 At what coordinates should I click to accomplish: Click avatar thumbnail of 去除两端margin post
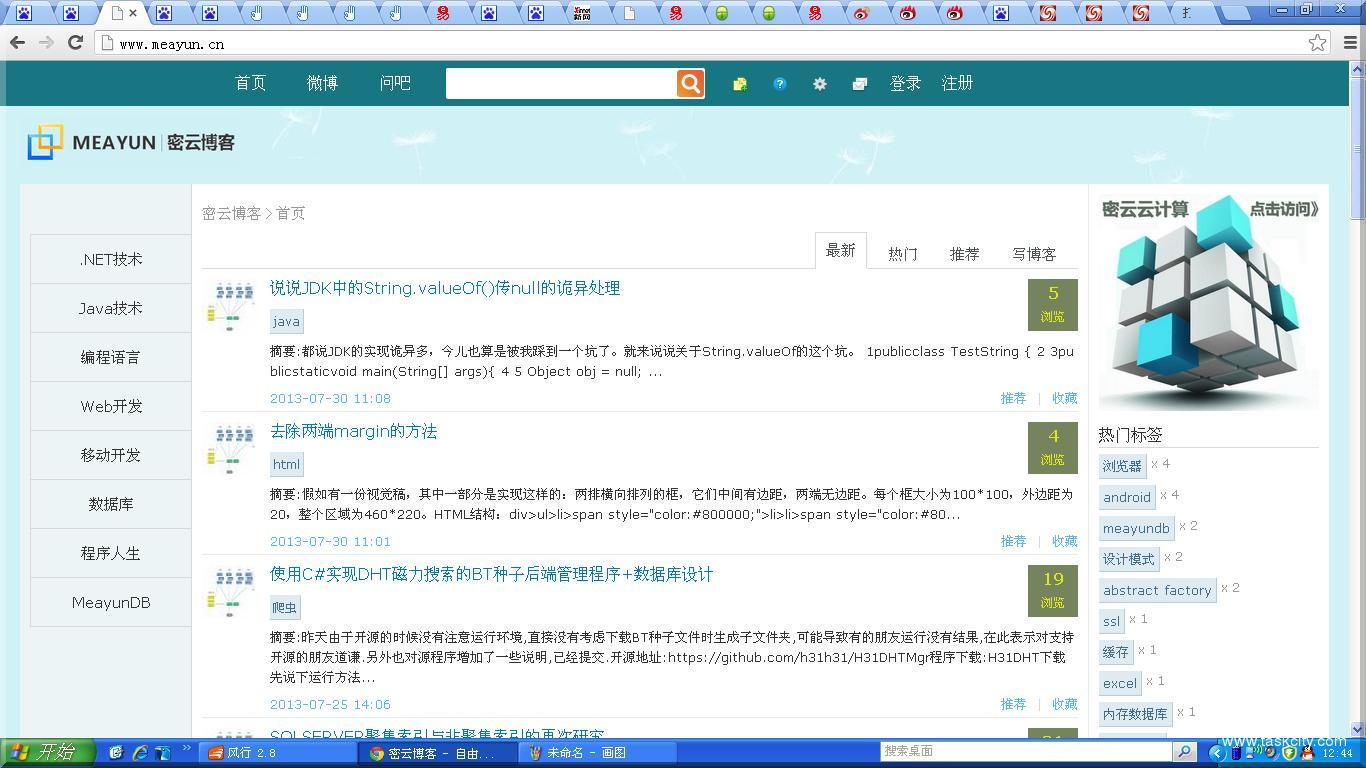click(x=231, y=449)
